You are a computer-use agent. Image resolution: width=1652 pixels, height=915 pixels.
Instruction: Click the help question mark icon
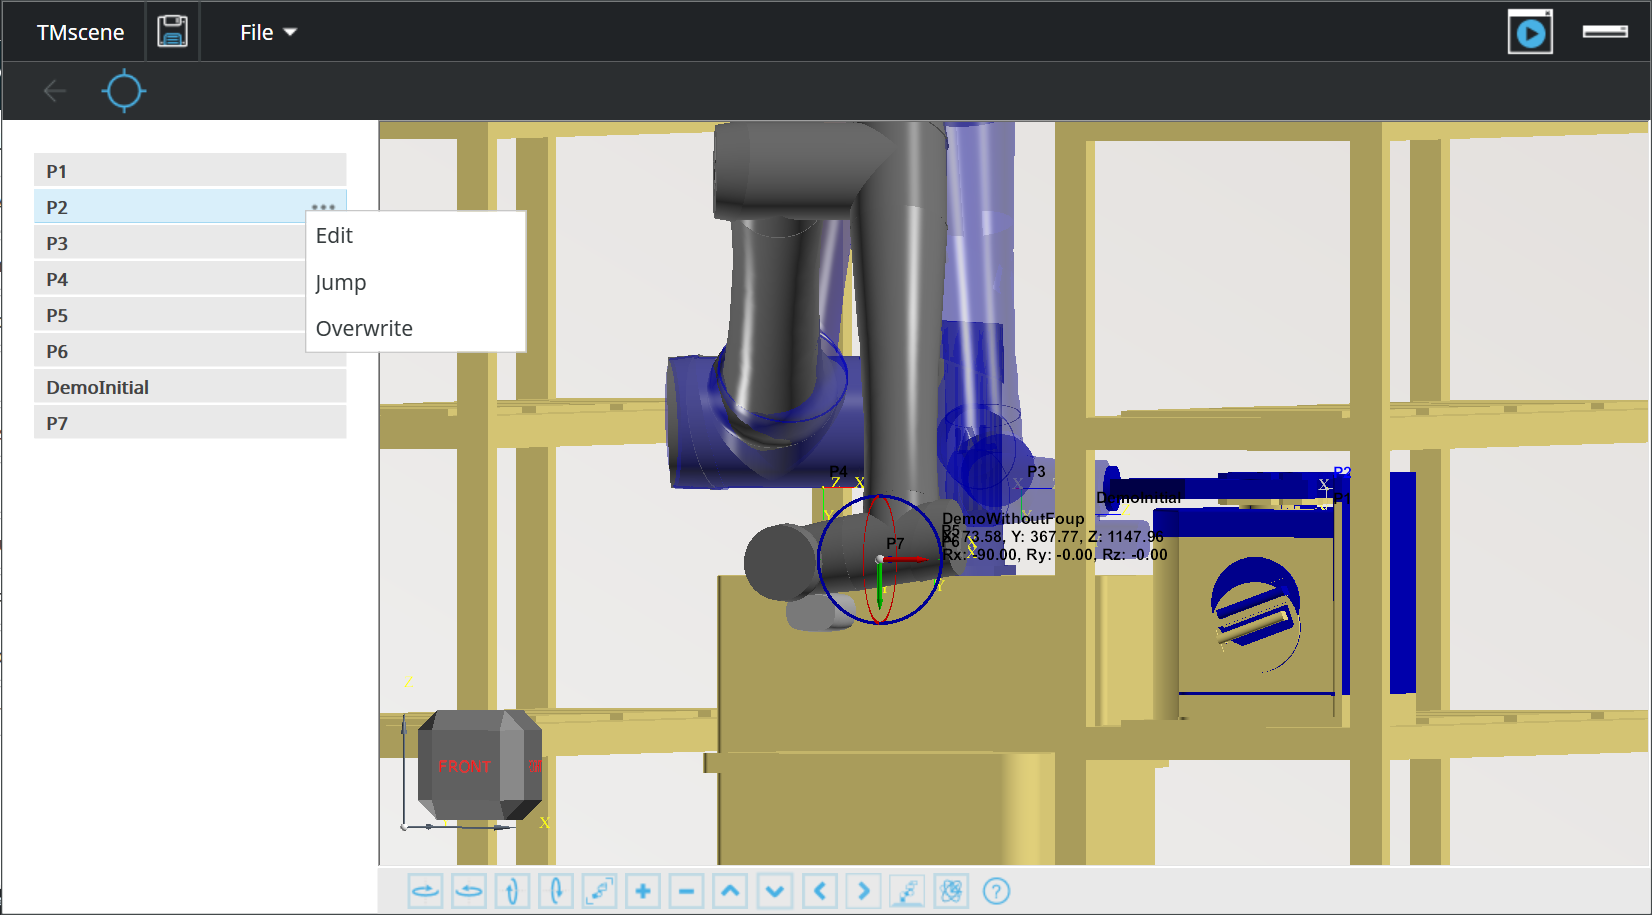(x=996, y=891)
